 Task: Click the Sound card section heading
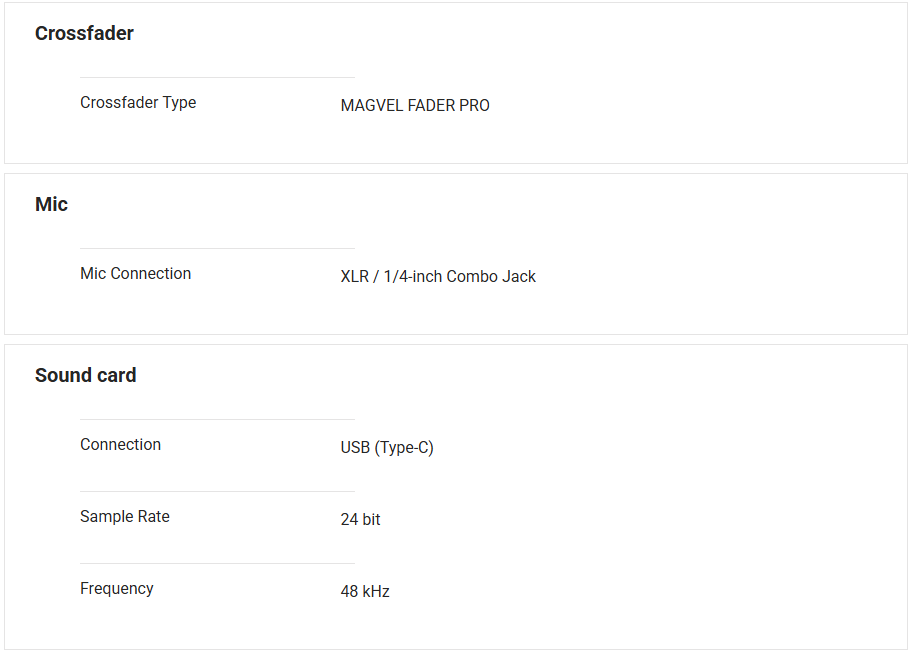click(x=85, y=375)
